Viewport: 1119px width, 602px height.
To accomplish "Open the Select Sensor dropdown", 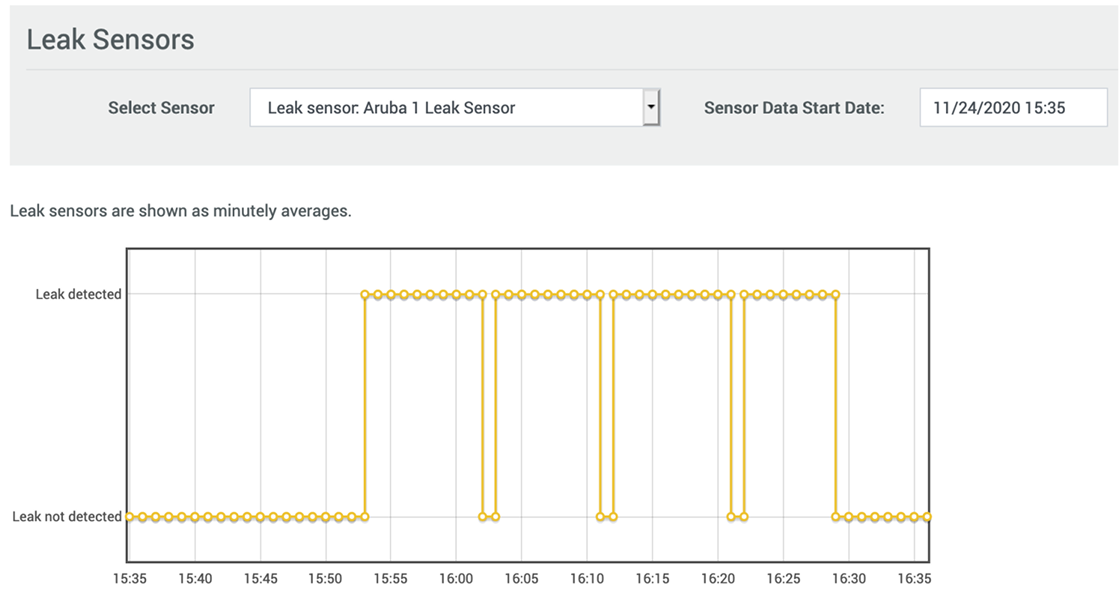I will click(x=446, y=107).
